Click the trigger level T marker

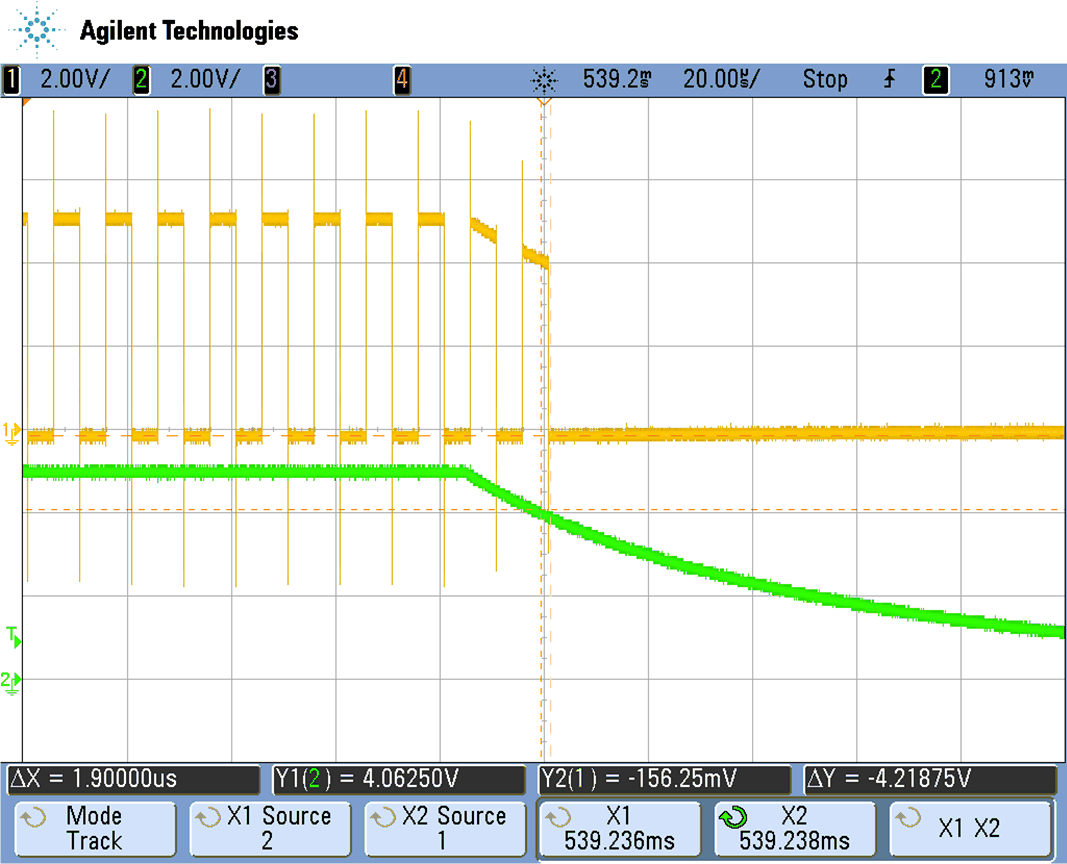pos(13,635)
